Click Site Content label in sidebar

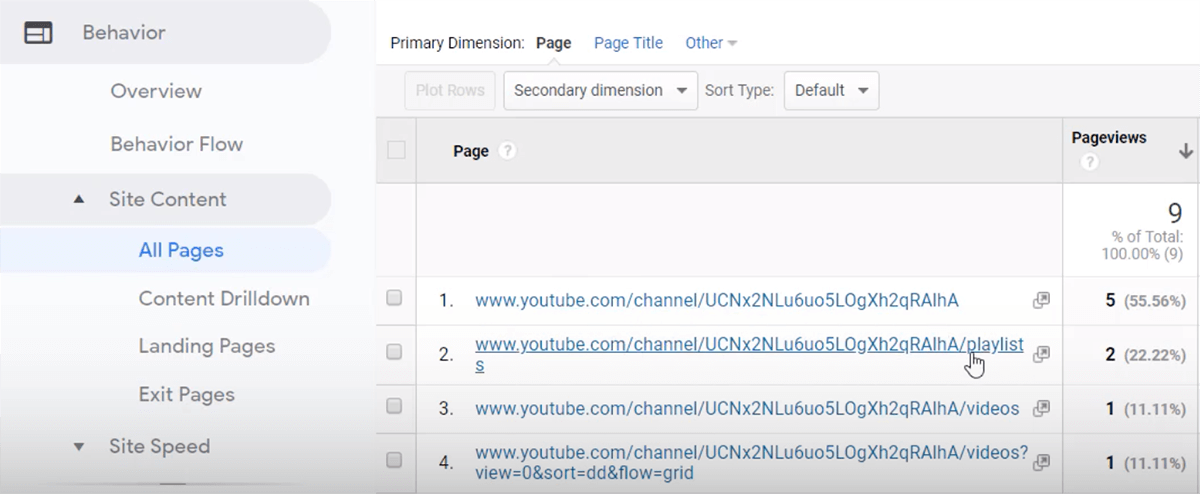point(168,199)
